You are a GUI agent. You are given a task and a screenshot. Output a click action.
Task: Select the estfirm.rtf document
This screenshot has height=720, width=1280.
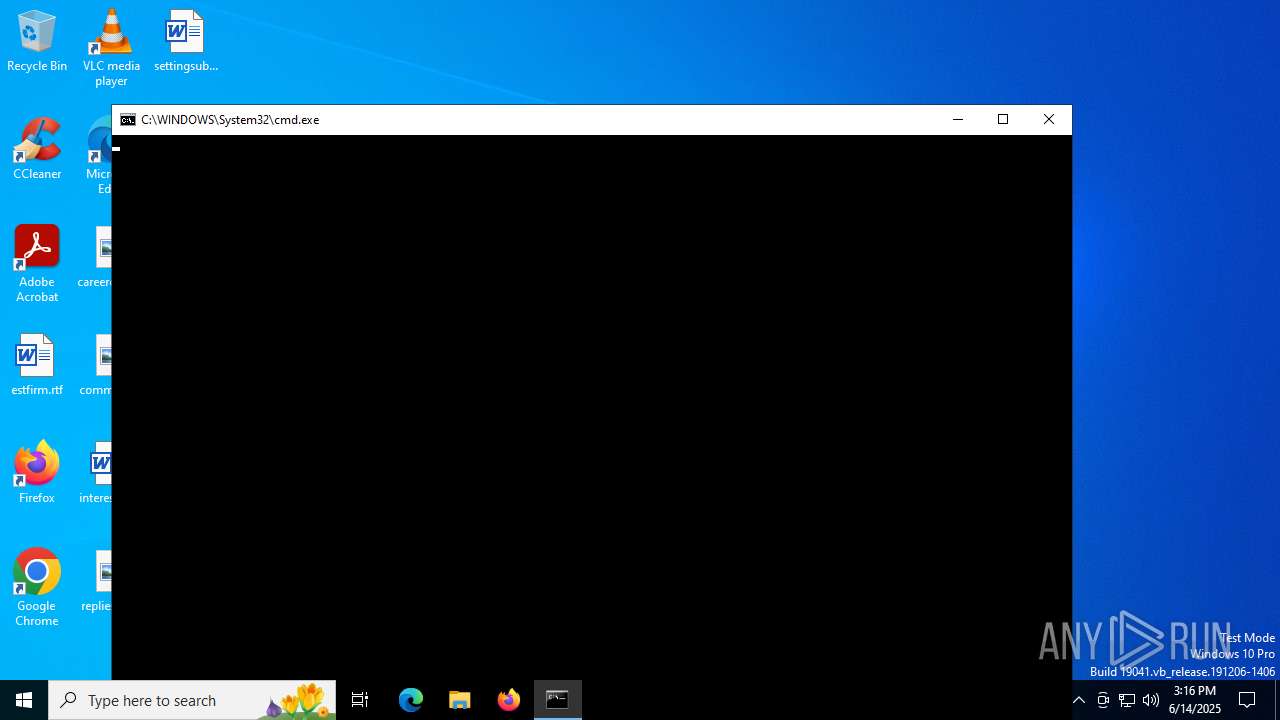pyautogui.click(x=37, y=365)
